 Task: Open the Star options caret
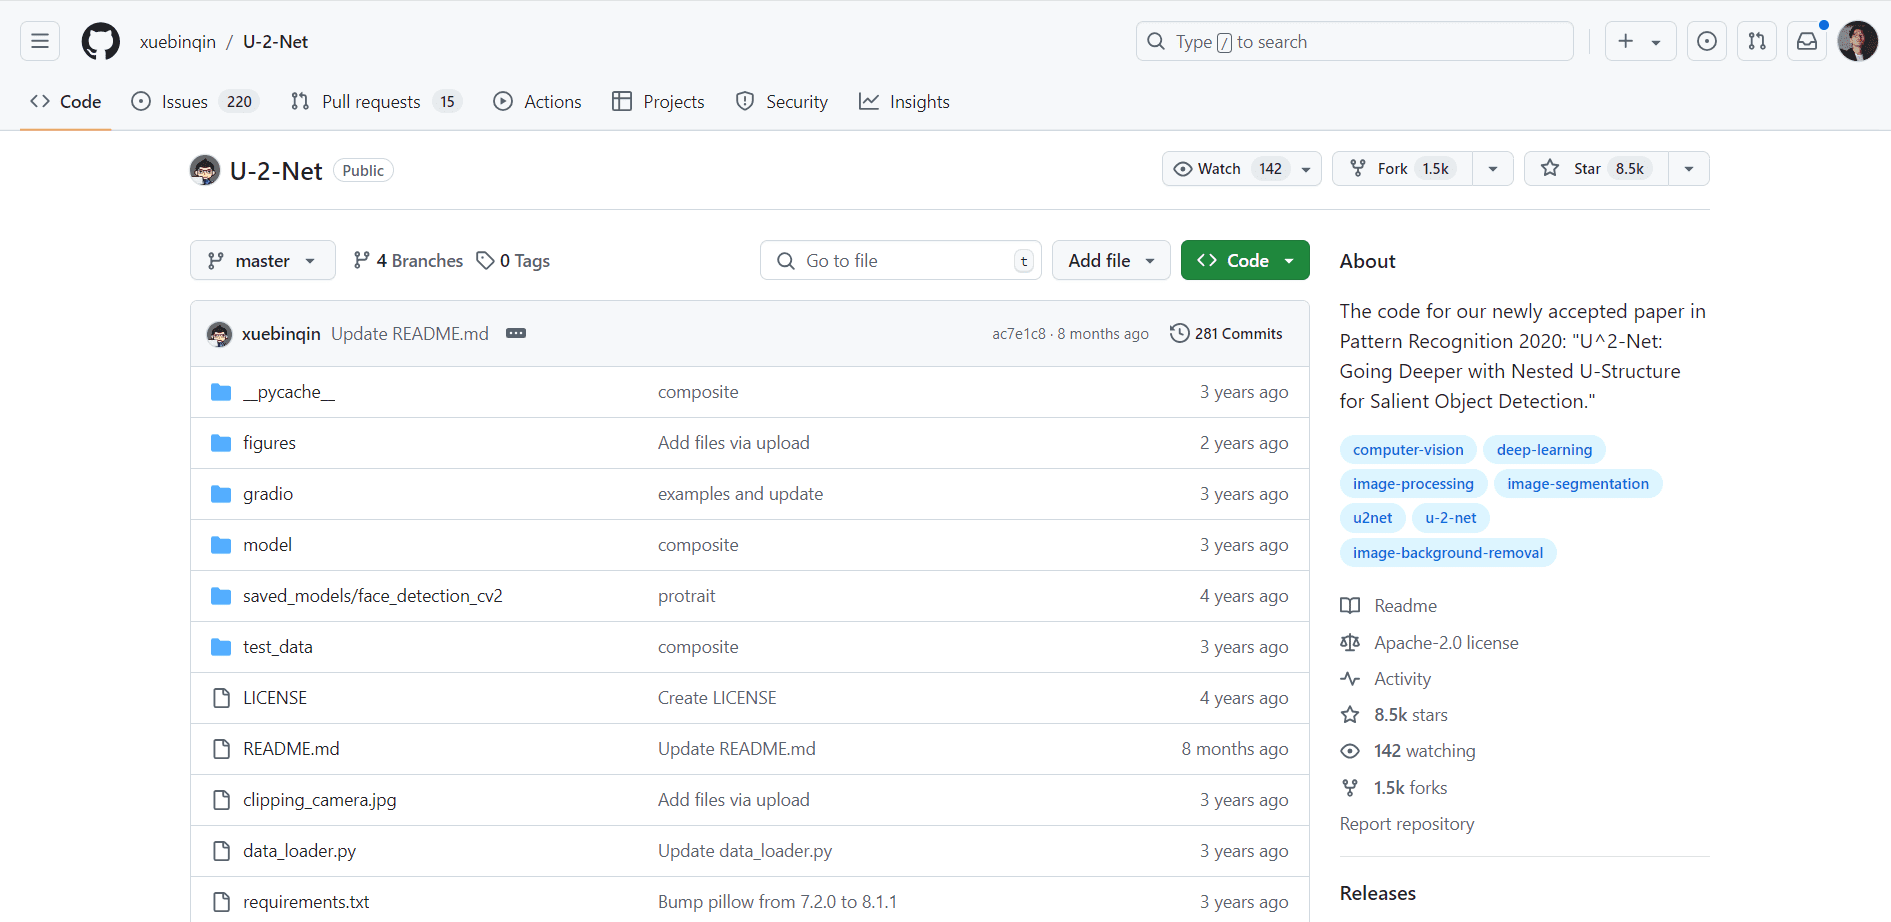(x=1688, y=168)
